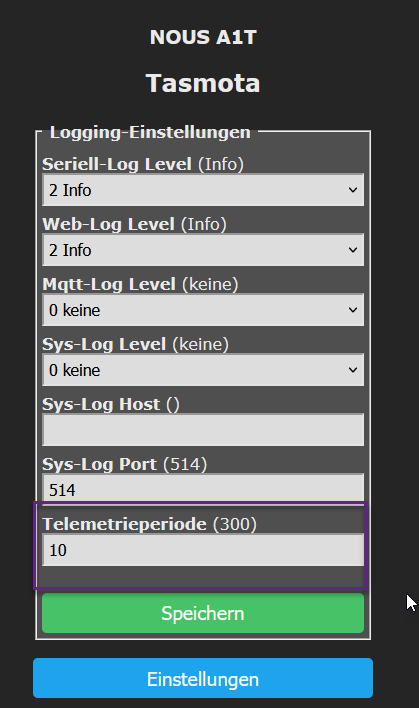Focus the empty Sys-Log Host field
Image resolution: width=419 pixels, height=708 pixels.
203,430
